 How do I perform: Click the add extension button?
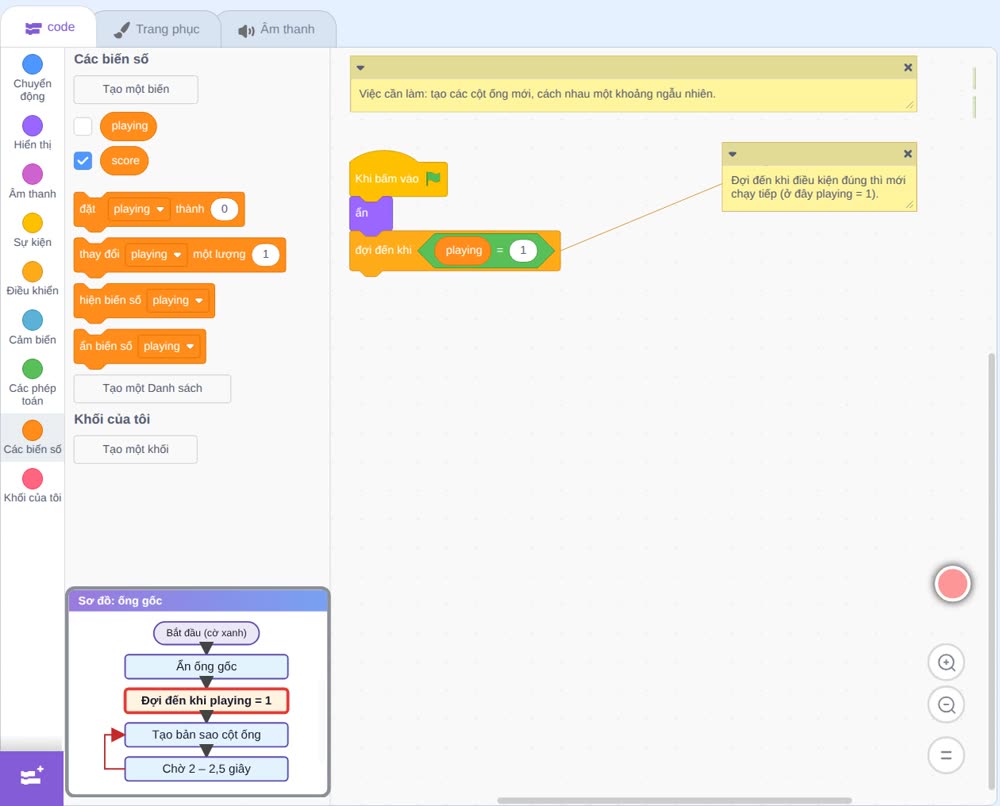(x=32, y=777)
